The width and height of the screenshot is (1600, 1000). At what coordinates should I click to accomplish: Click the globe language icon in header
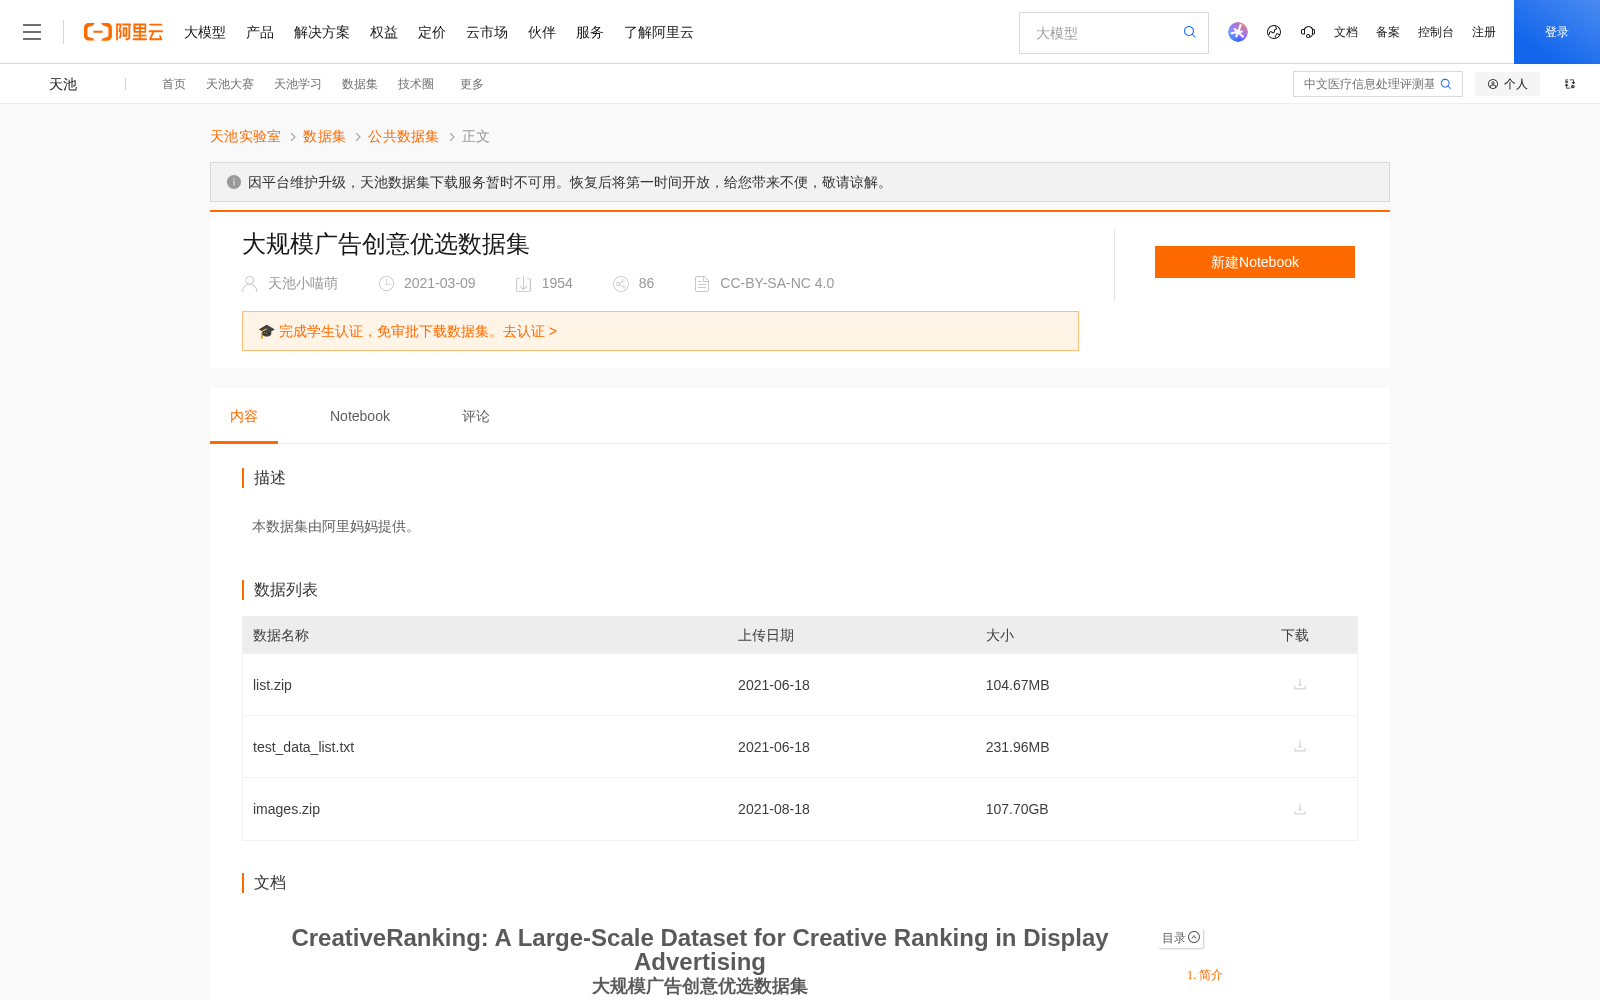point(1274,32)
